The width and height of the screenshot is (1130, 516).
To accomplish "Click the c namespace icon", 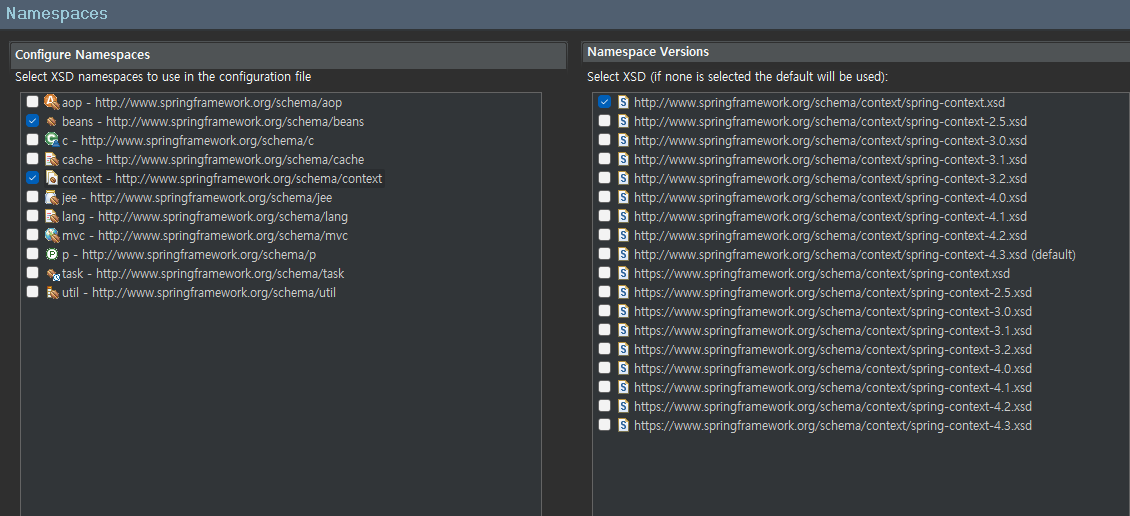I will point(51,140).
